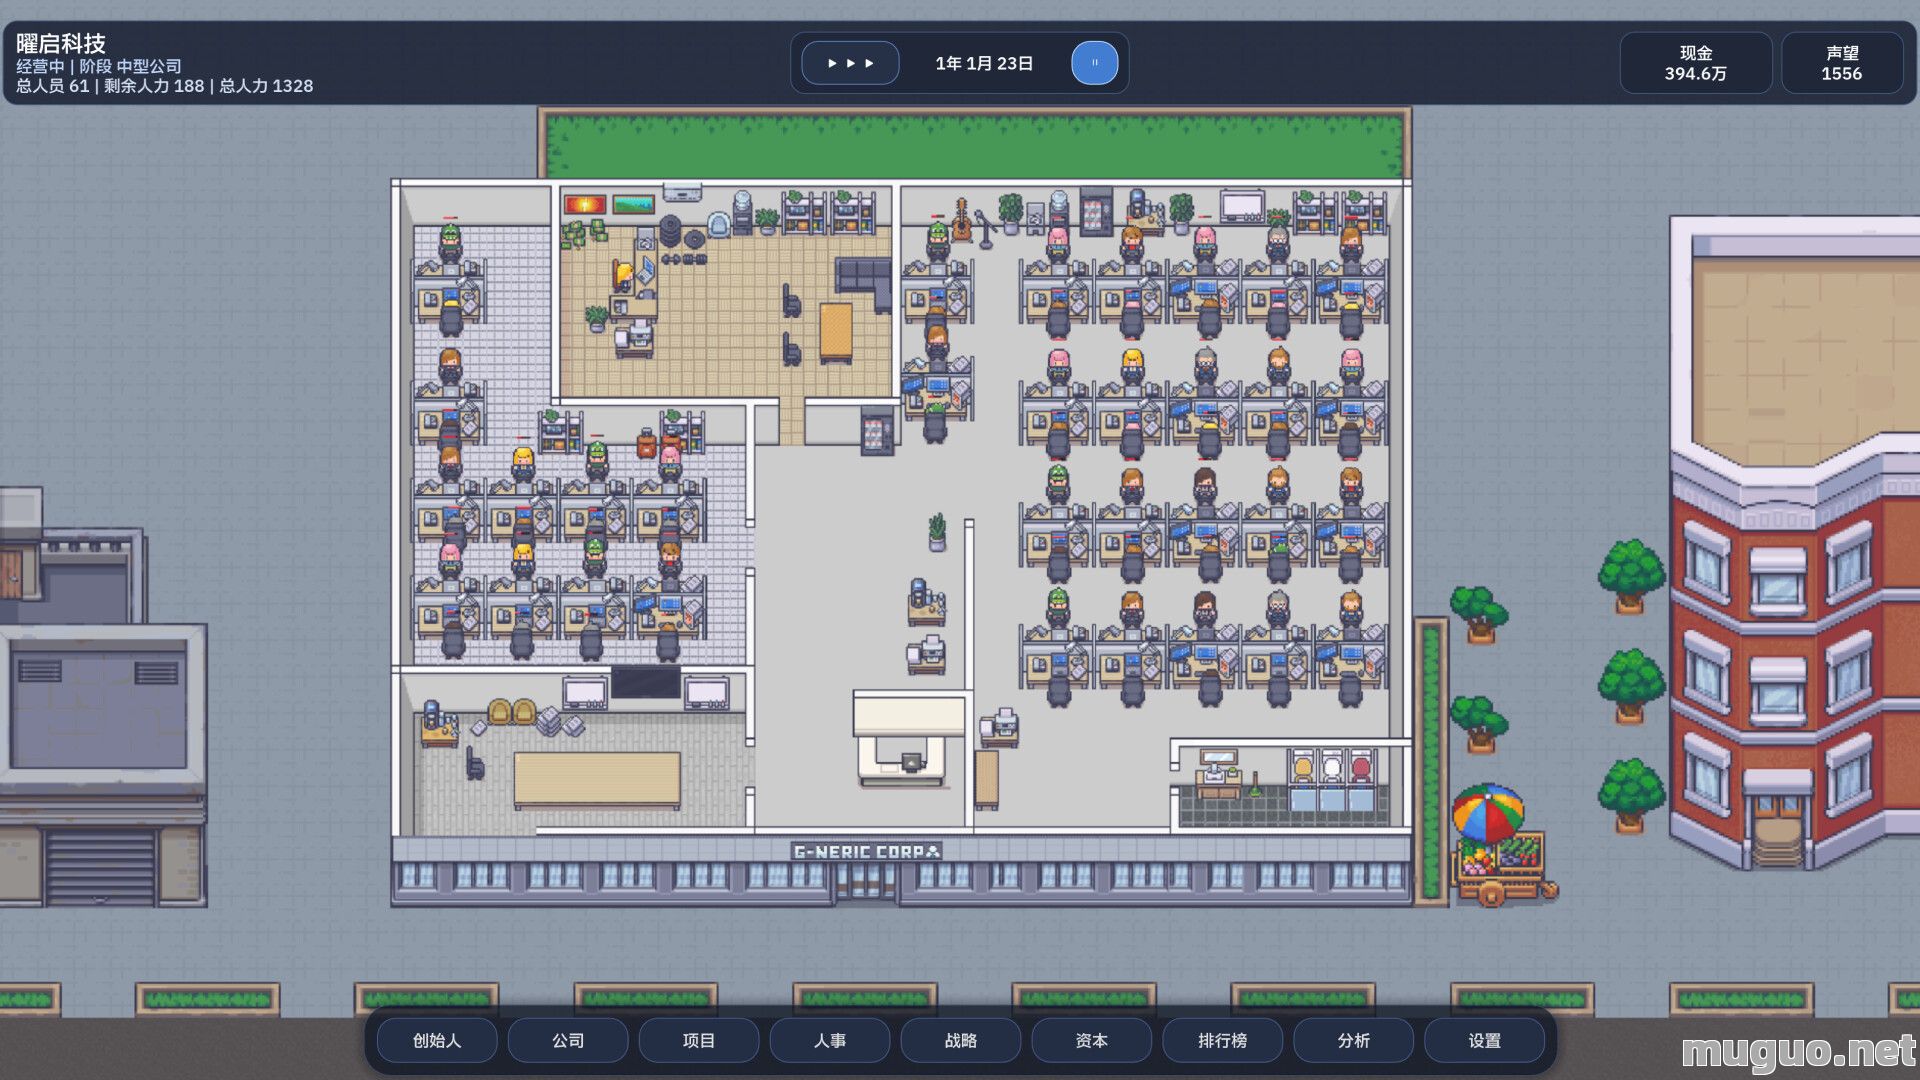Select the dark sofa in the lounge
Viewport: 1920px width, 1080px height.
[x=863, y=283]
